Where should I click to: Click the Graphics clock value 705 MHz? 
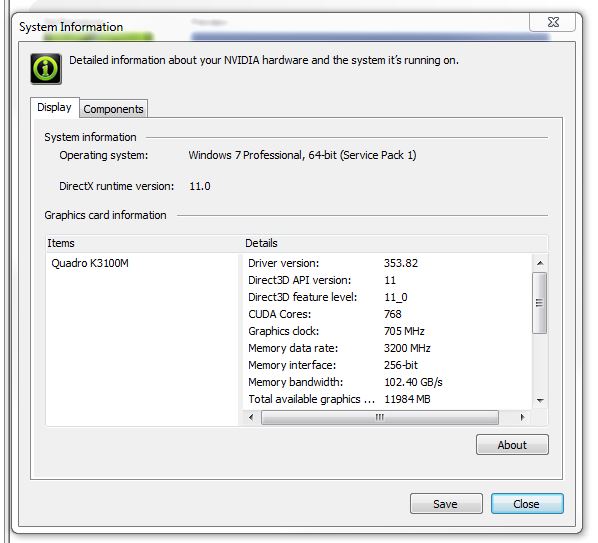404,331
